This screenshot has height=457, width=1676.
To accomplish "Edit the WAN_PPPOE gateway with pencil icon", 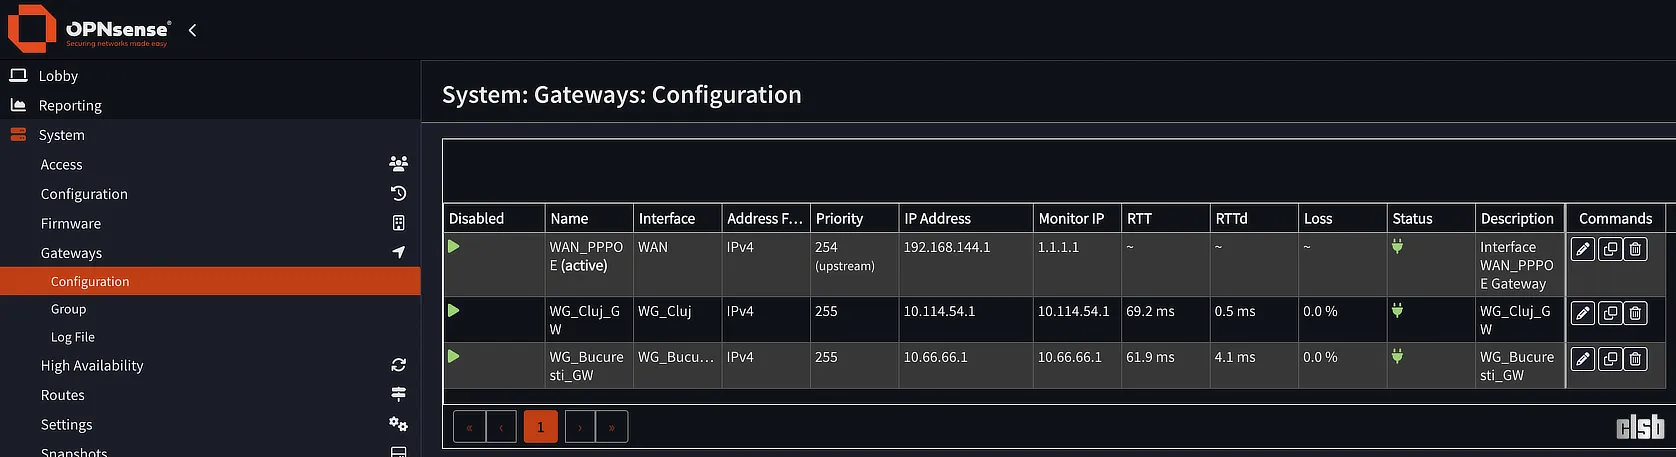I will tap(1582, 249).
